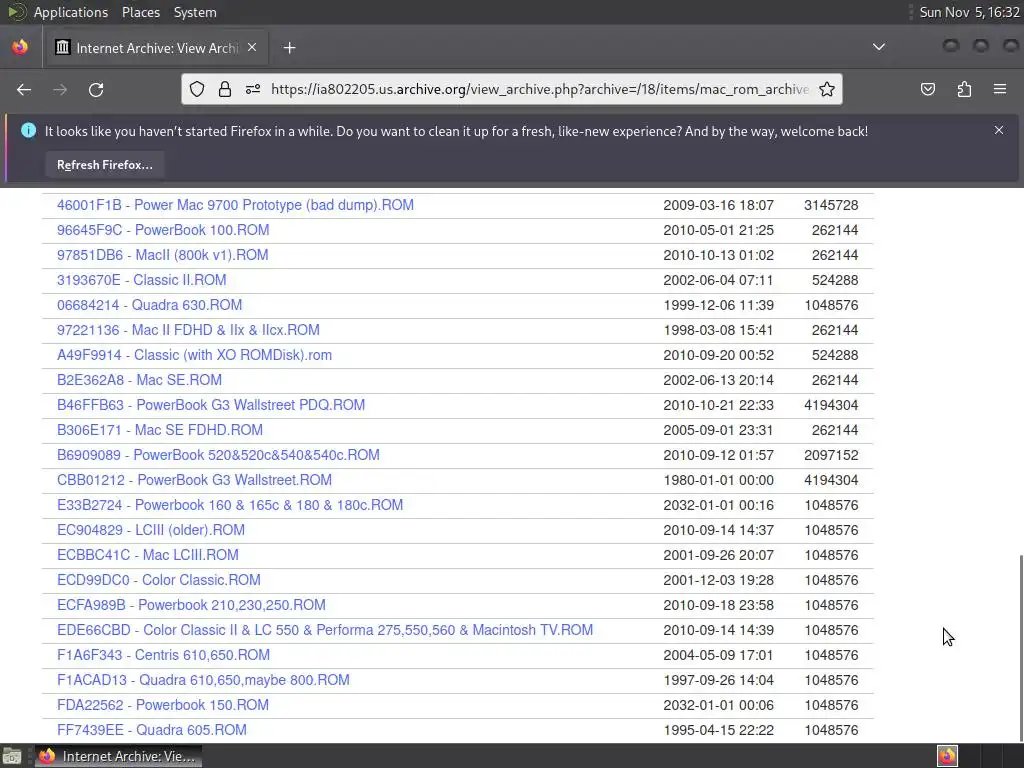
Task: Select Internet Archive window in taskbar
Action: pos(118,756)
